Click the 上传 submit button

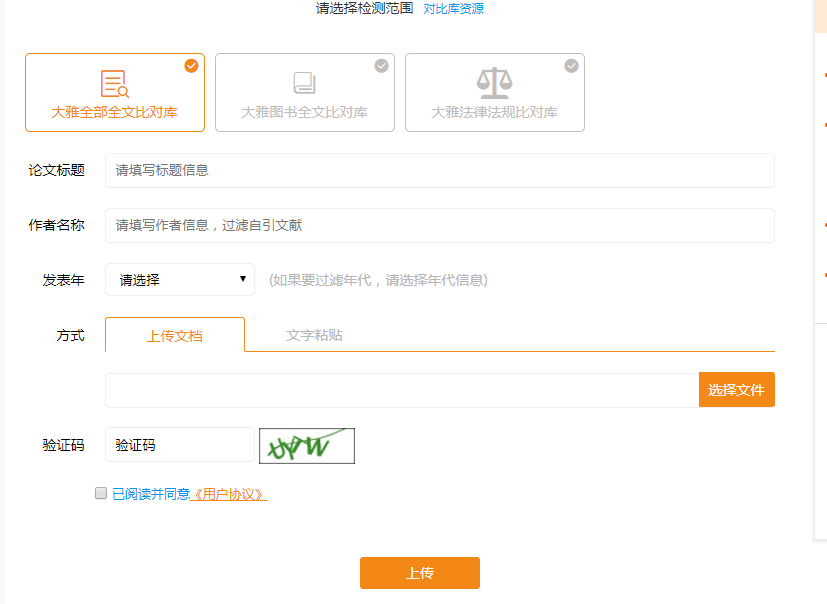420,573
